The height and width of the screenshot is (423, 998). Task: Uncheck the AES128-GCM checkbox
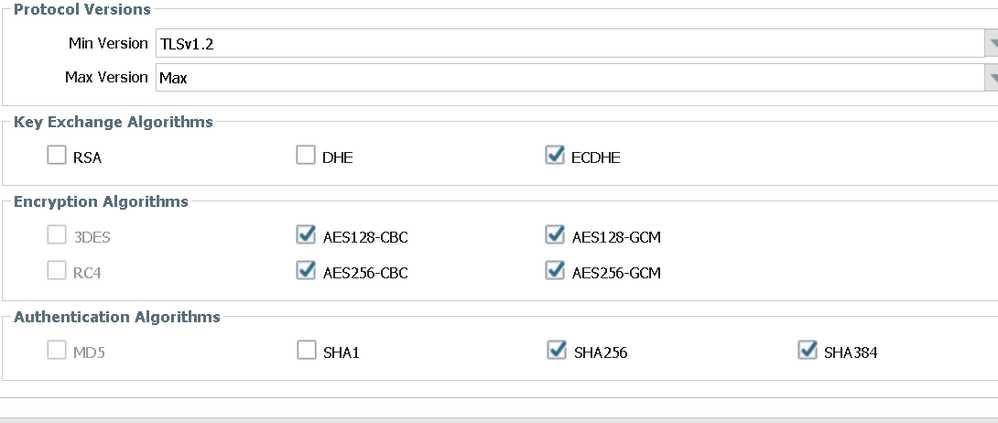[x=556, y=236]
